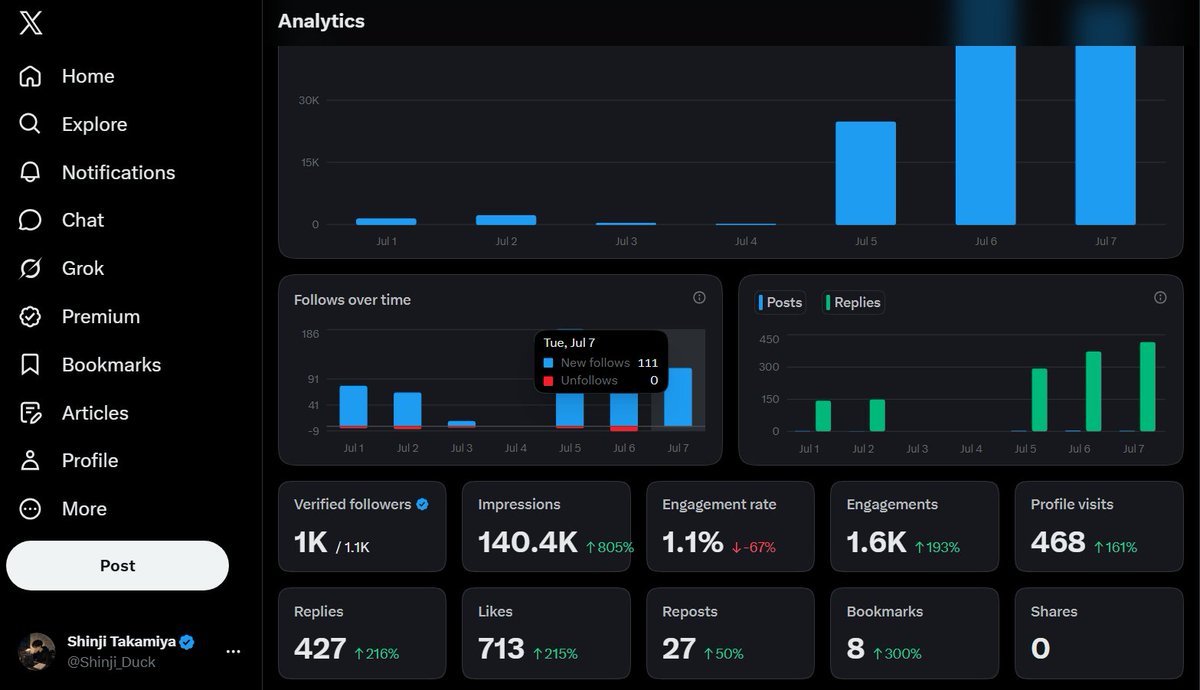Screen dimensions: 1200x690
Task: Click the Premium badge icon
Action: (31, 316)
